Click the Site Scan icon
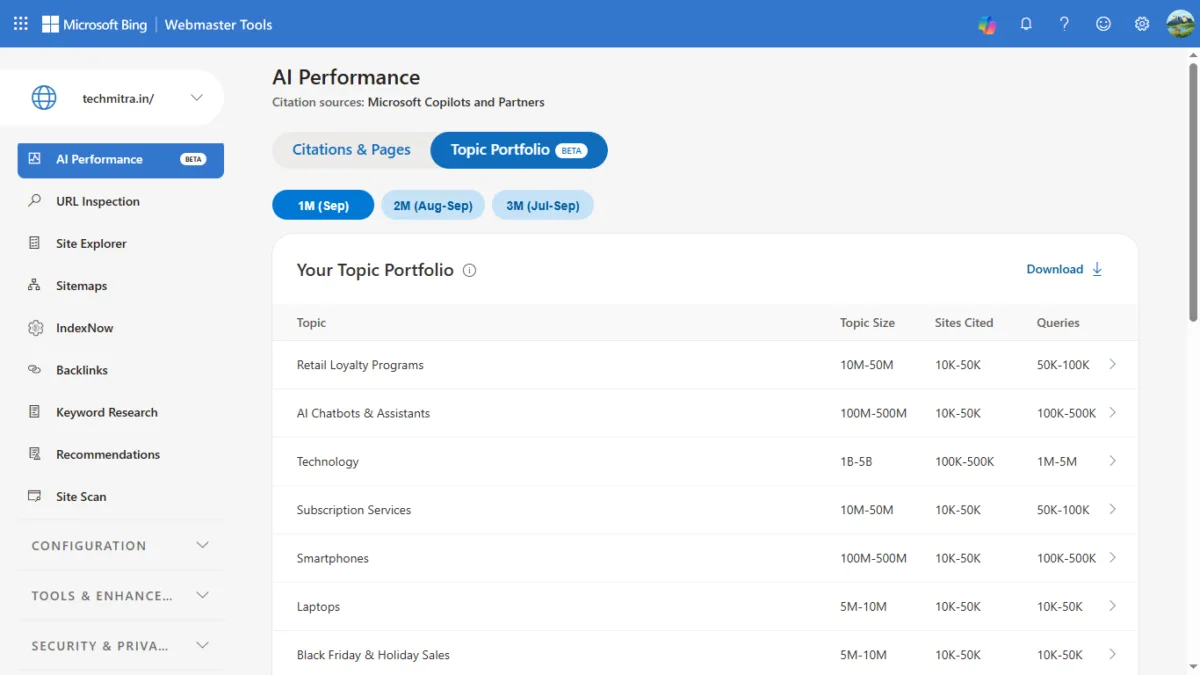 [x=35, y=496]
